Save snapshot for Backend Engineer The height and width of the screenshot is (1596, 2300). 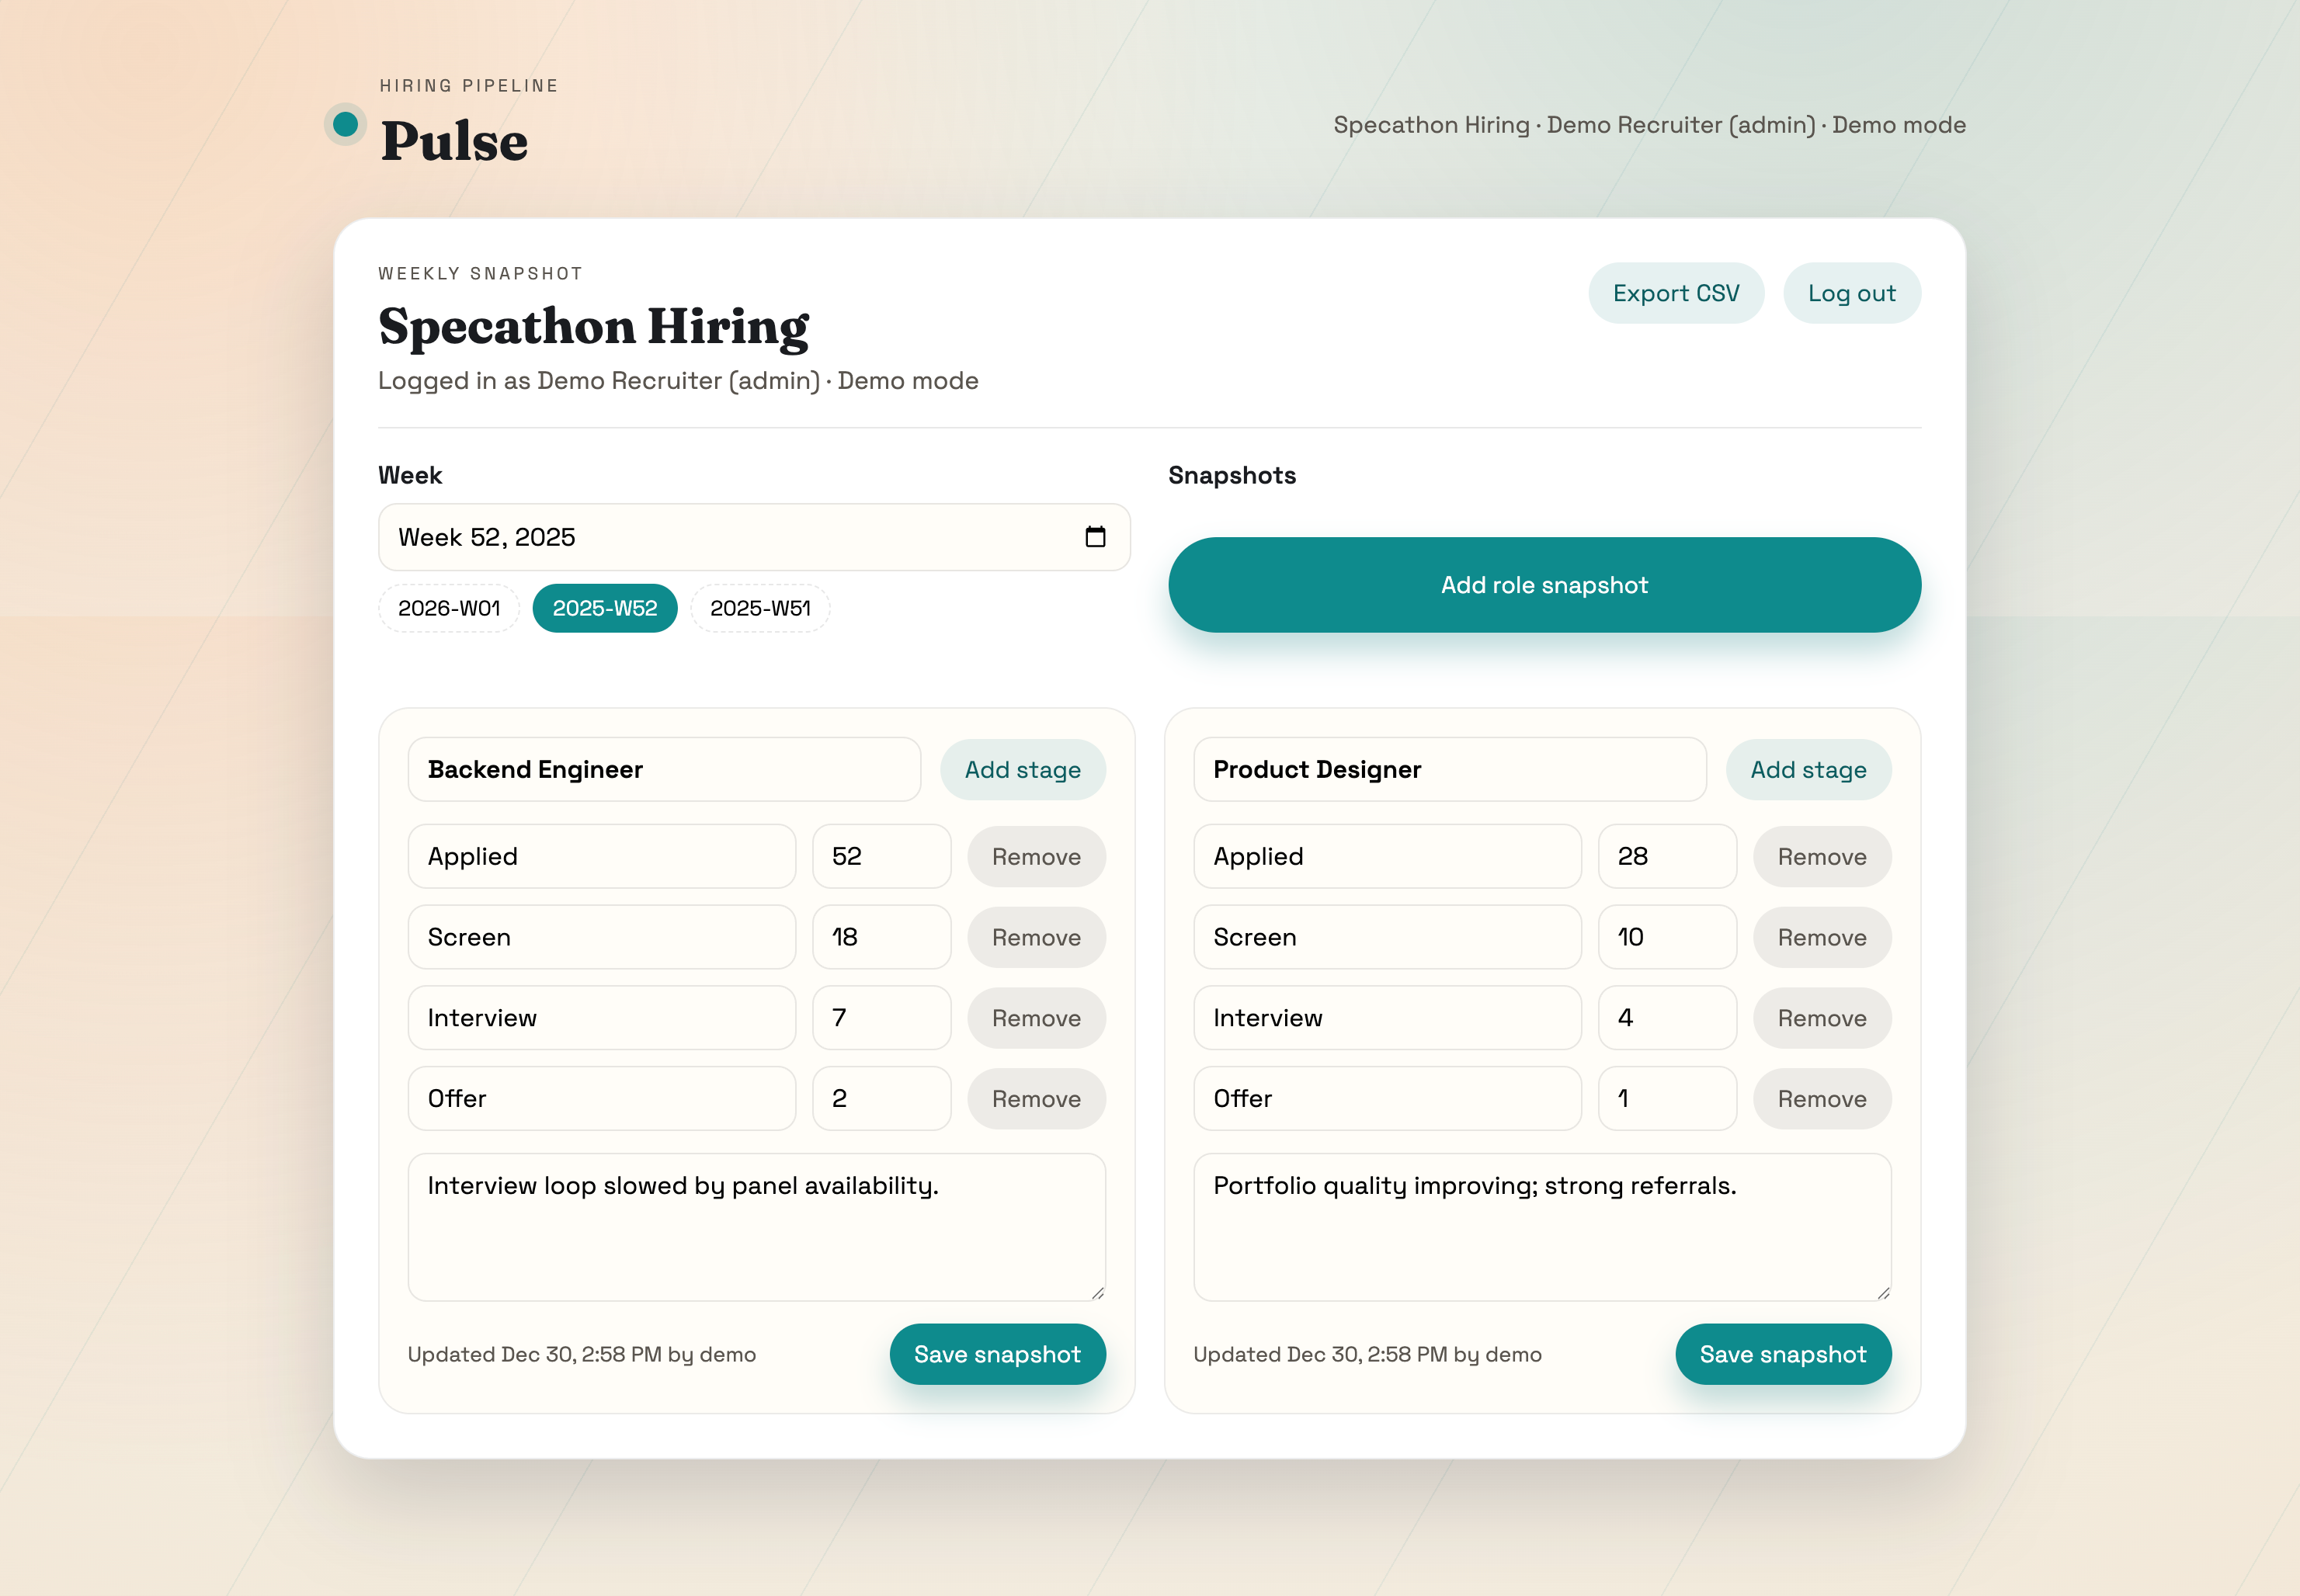pyautogui.click(x=997, y=1354)
